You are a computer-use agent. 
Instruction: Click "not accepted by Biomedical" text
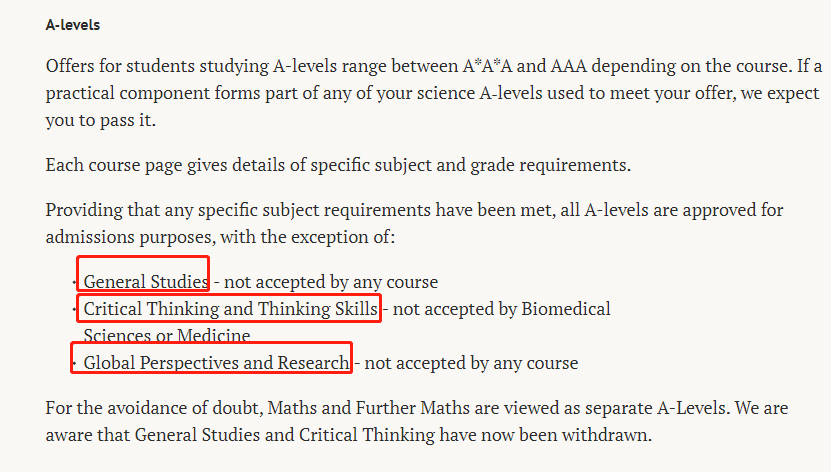click(501, 309)
